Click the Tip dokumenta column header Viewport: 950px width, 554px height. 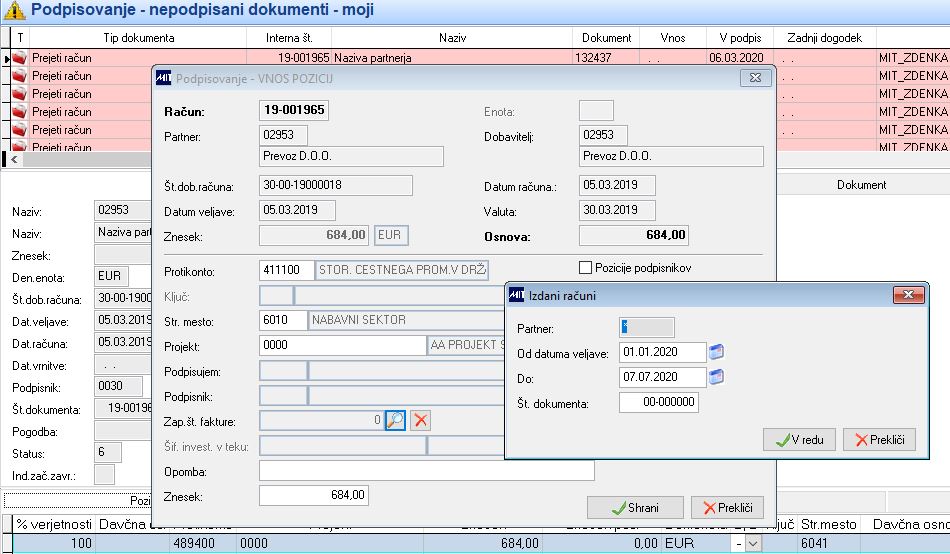138,38
